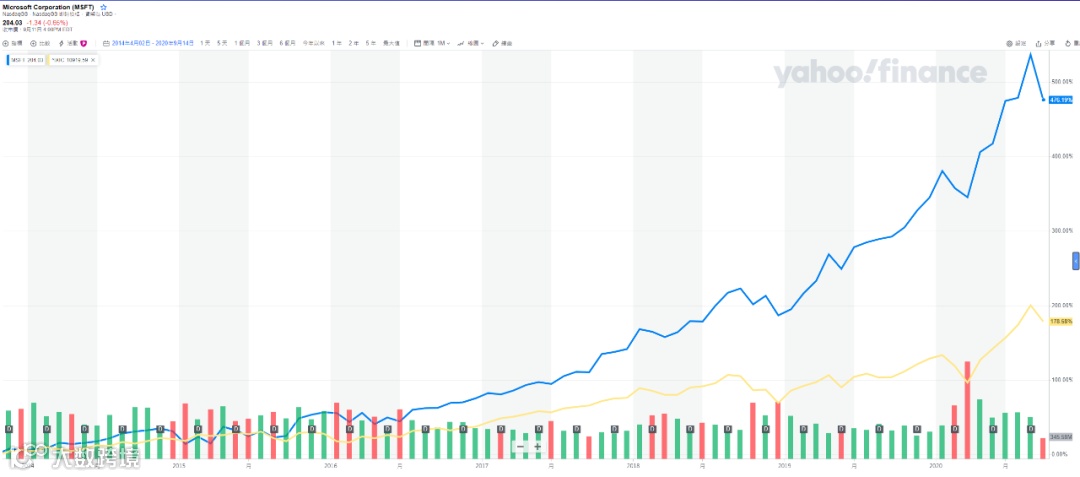Open the events lightning-bolt button
This screenshot has width=1080, height=477.
(67, 43)
